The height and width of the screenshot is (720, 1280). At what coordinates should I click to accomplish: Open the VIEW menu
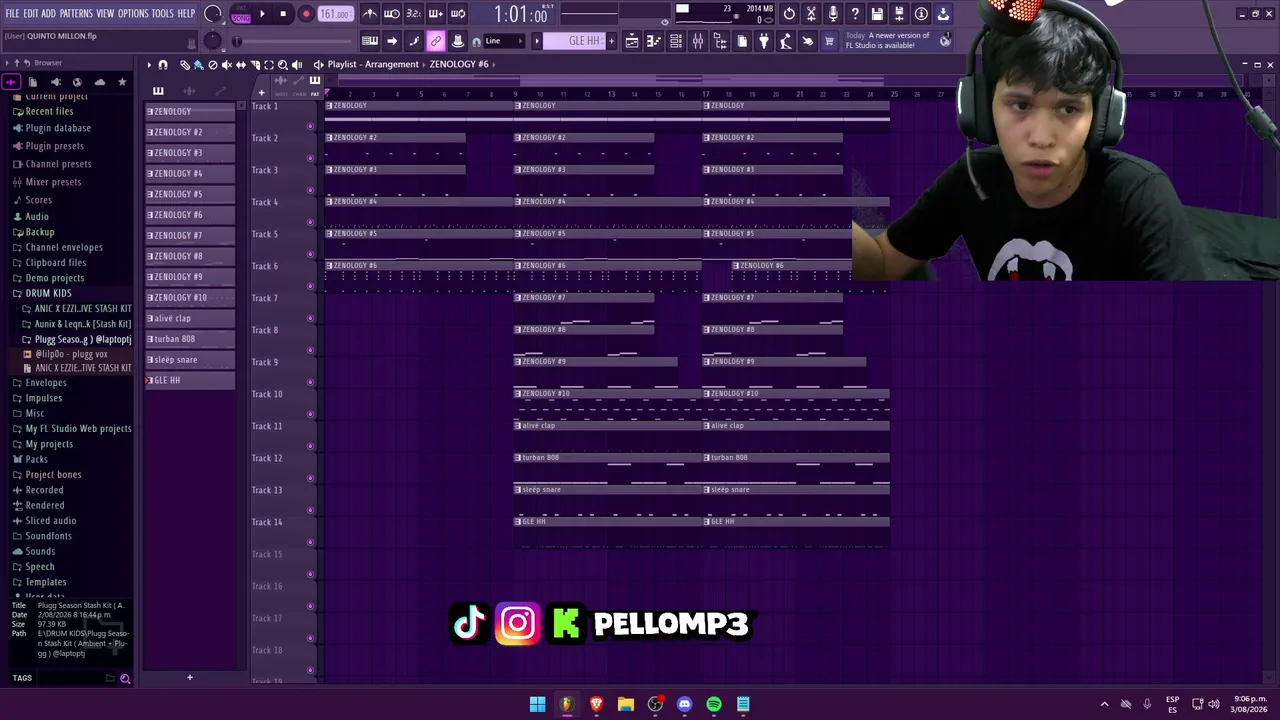pyautogui.click(x=105, y=14)
